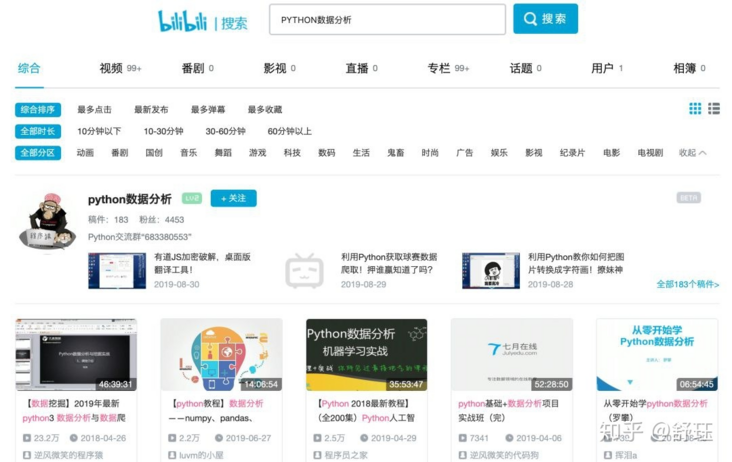This screenshot has height=462, width=732.
Task: Filter by 动画 category
Action: pos(85,153)
